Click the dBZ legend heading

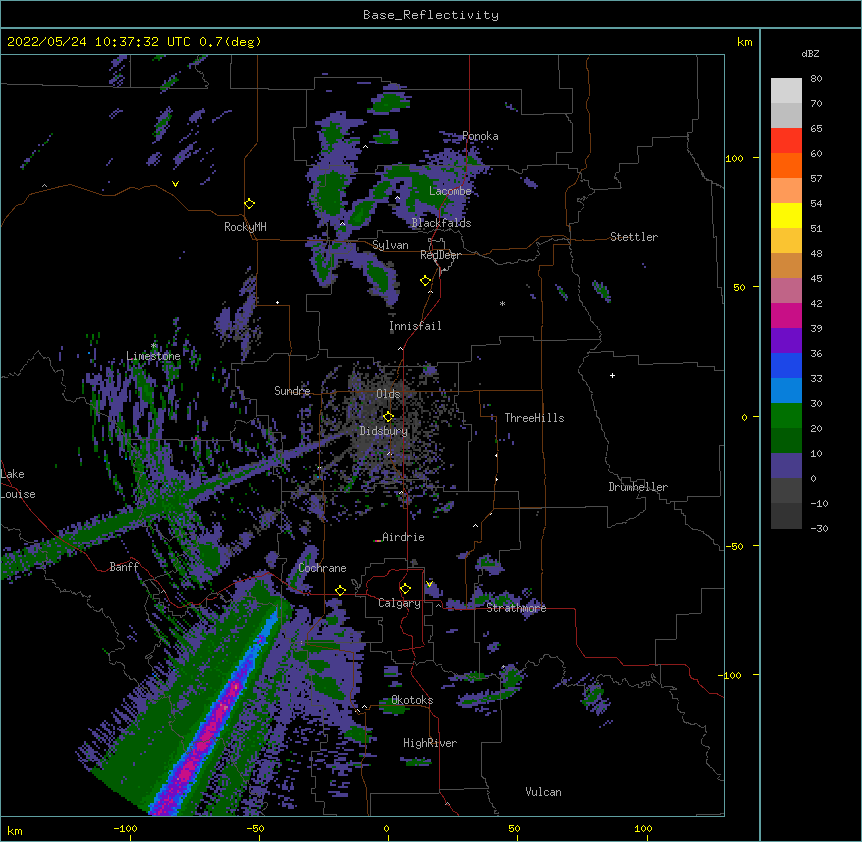pos(810,53)
